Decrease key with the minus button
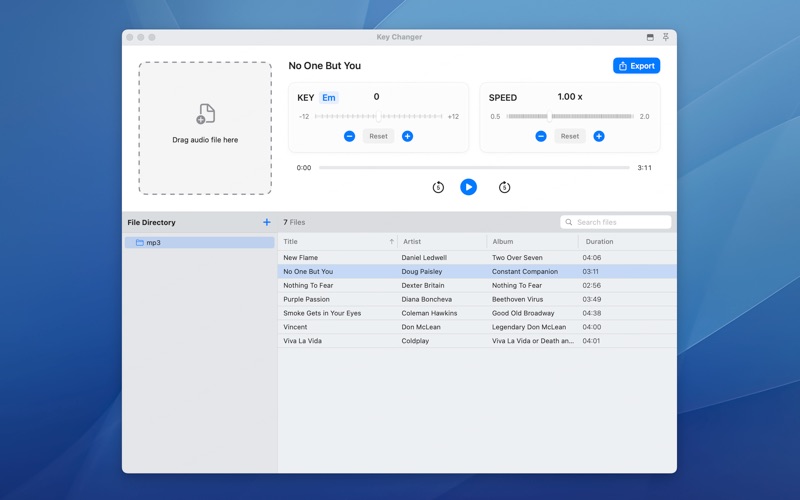 [349, 136]
